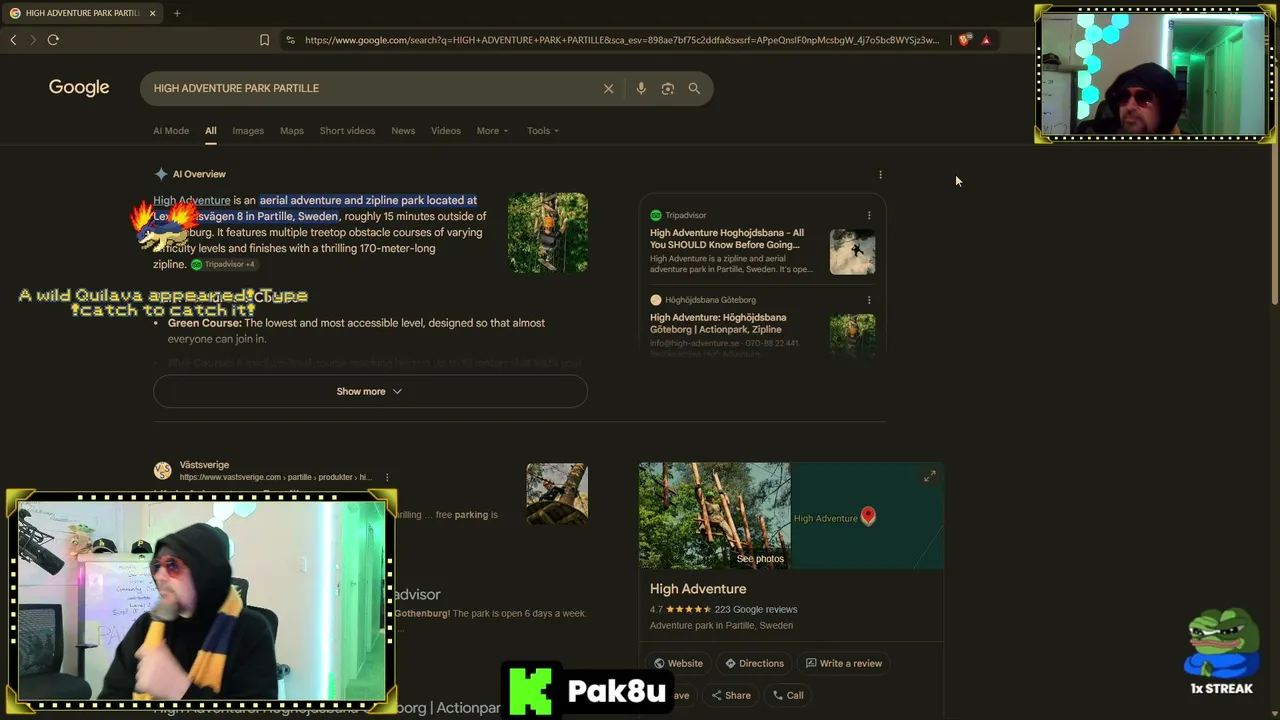Open the News tab
The height and width of the screenshot is (720, 1280).
tap(403, 131)
